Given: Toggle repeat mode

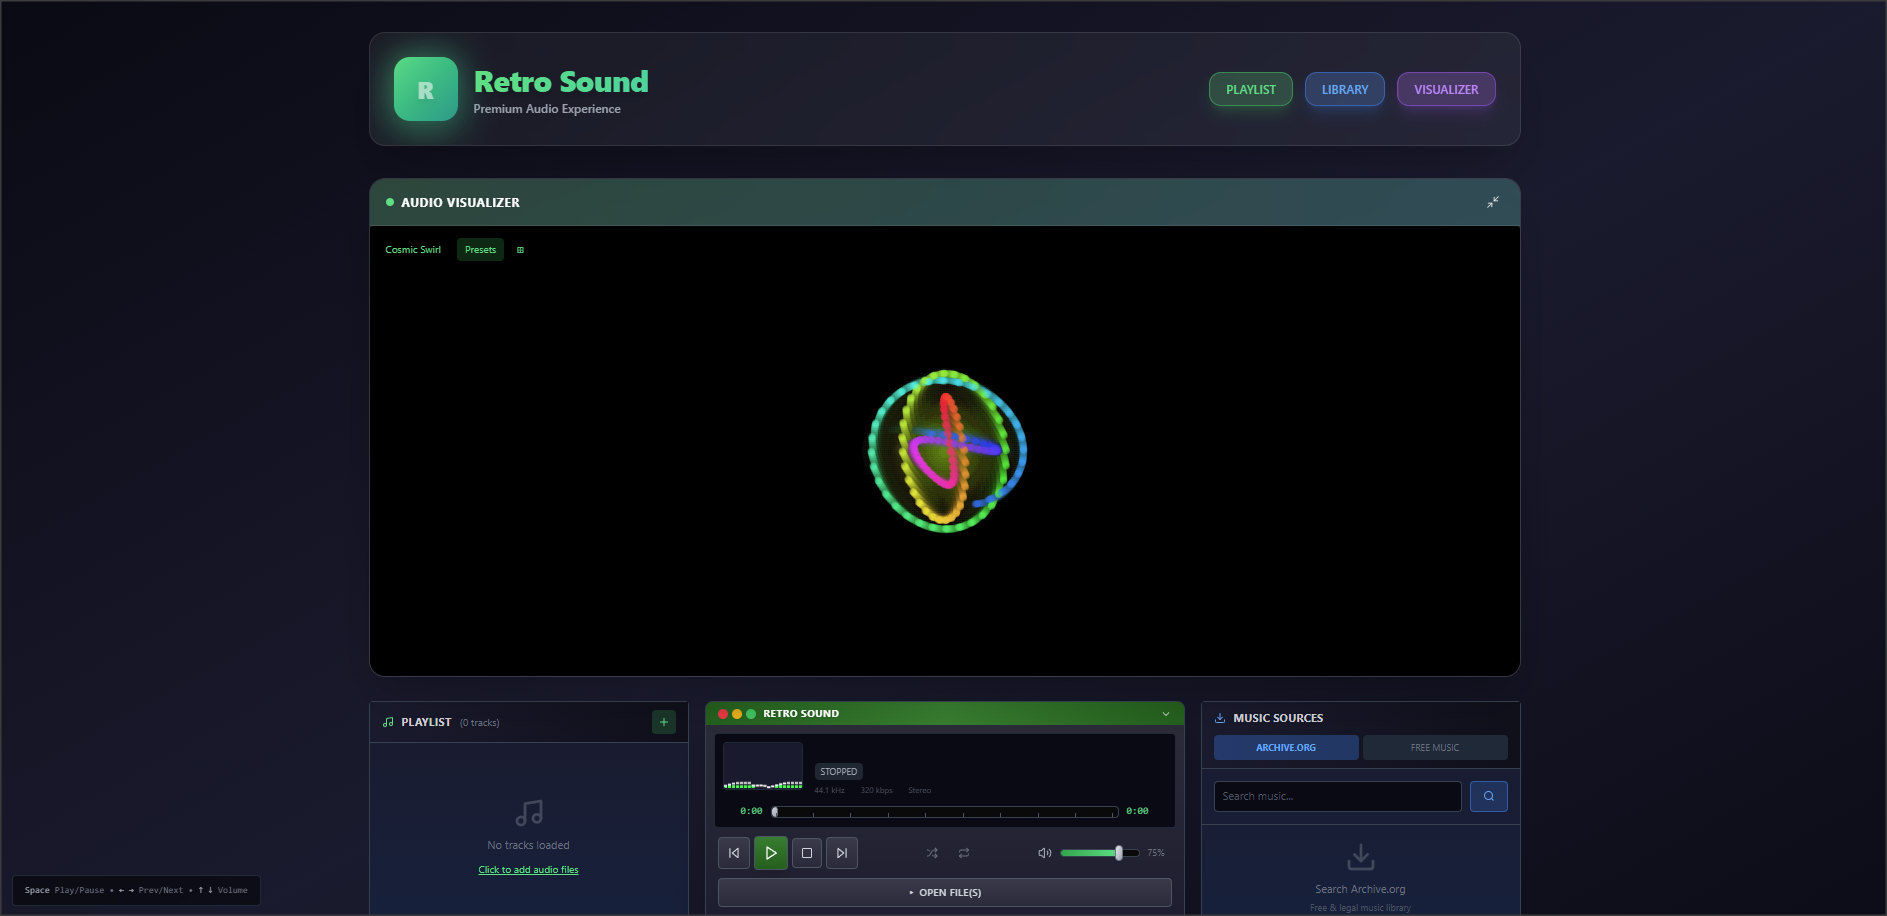Looking at the screenshot, I should [964, 853].
